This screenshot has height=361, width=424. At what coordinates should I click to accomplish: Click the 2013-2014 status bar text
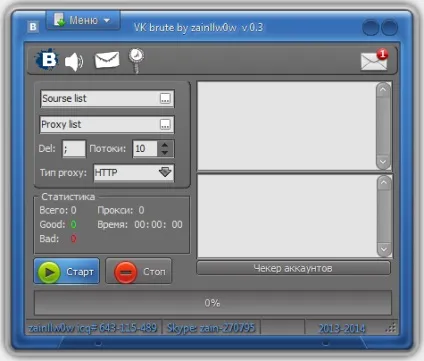[x=342, y=329]
